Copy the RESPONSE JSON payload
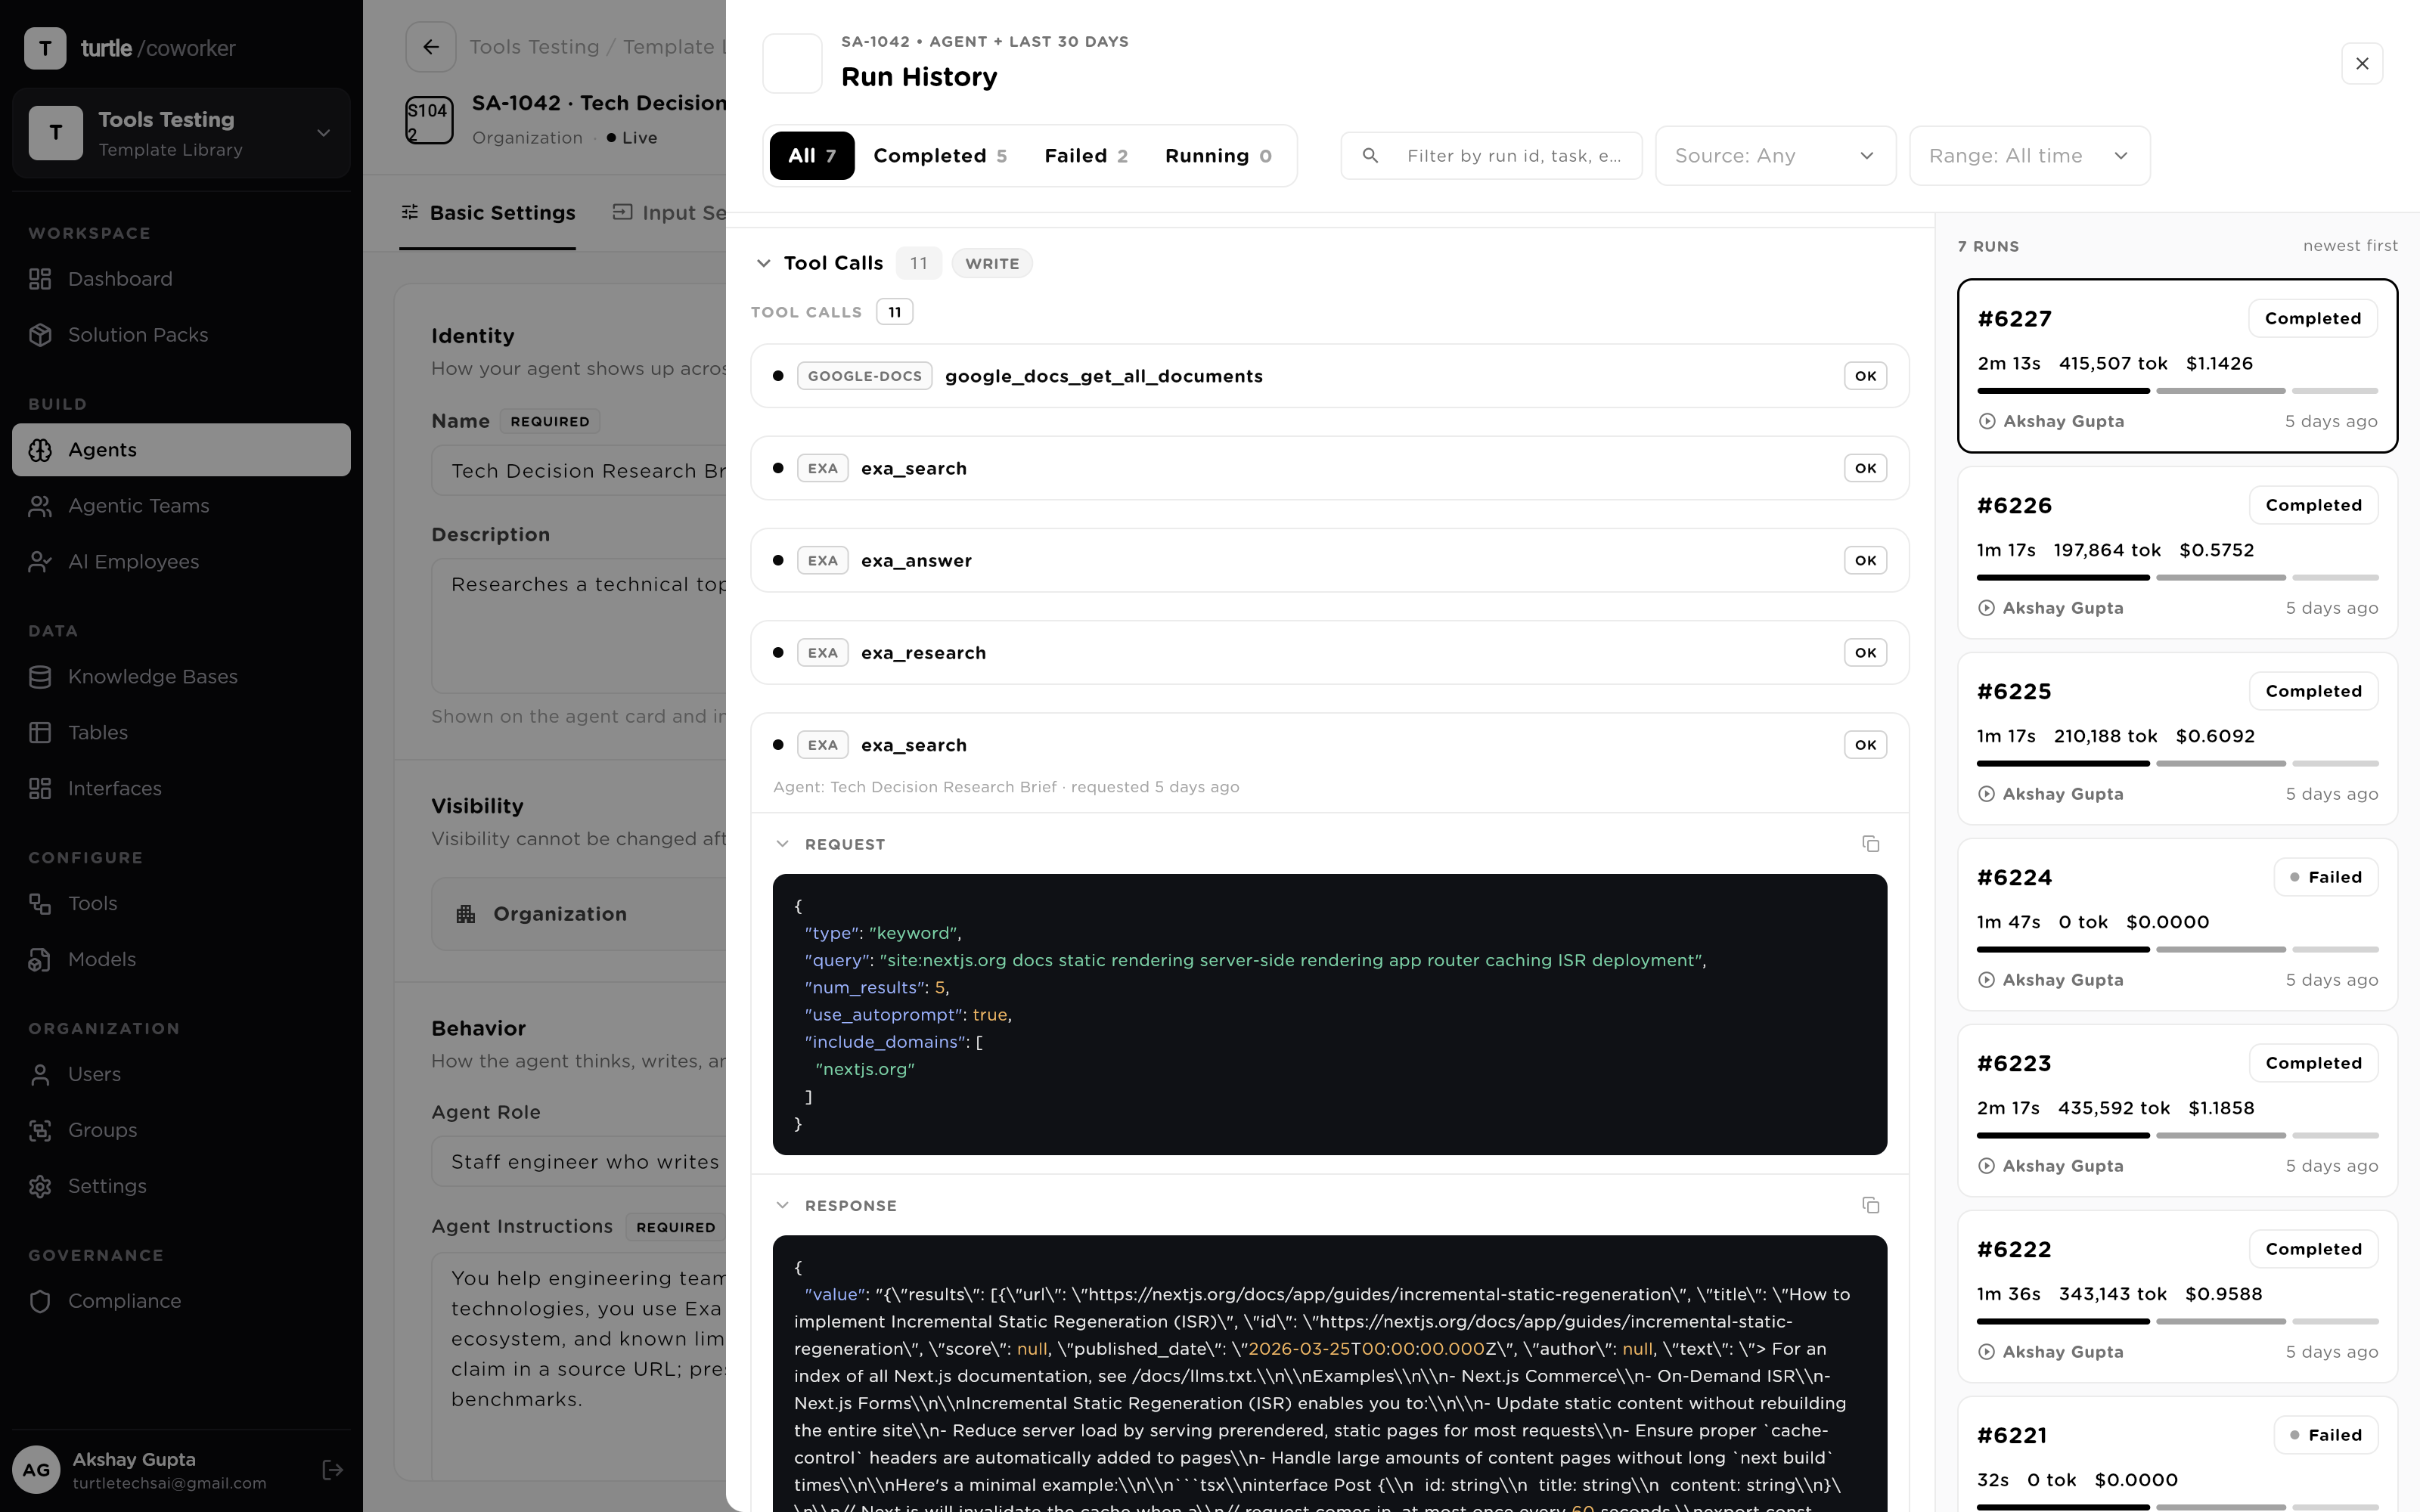The width and height of the screenshot is (2420, 1512). tap(1871, 1205)
